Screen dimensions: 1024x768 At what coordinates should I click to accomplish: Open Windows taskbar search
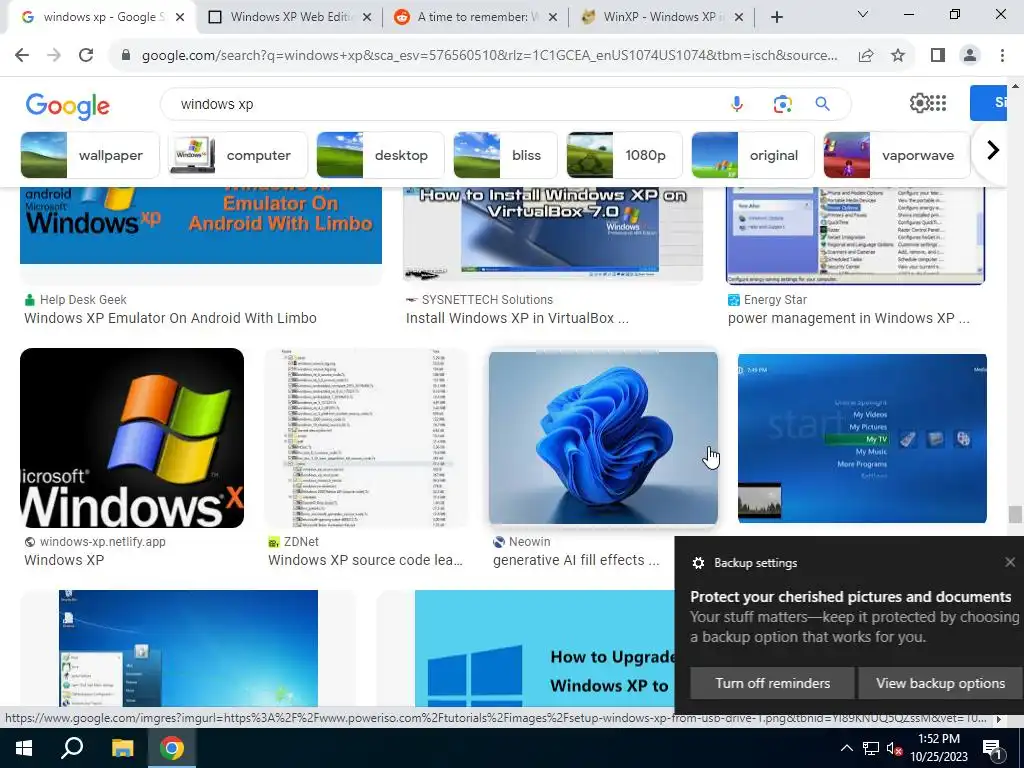(x=72, y=748)
